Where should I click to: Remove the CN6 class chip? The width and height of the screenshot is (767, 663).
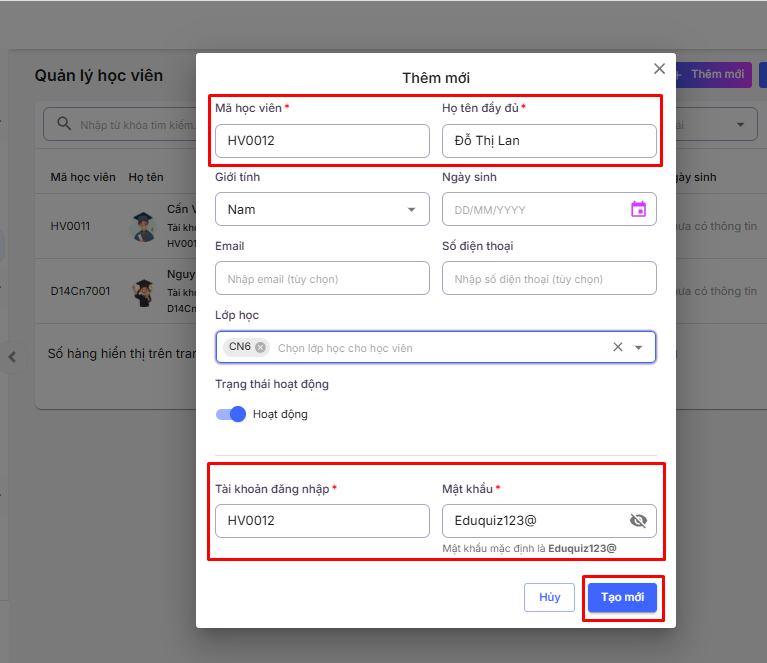pos(261,347)
